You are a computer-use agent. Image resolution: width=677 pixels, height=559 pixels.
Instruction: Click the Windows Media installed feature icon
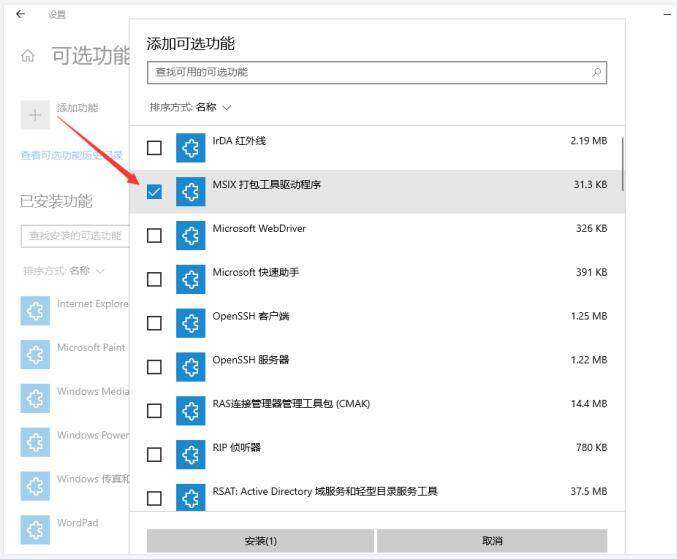tap(35, 398)
